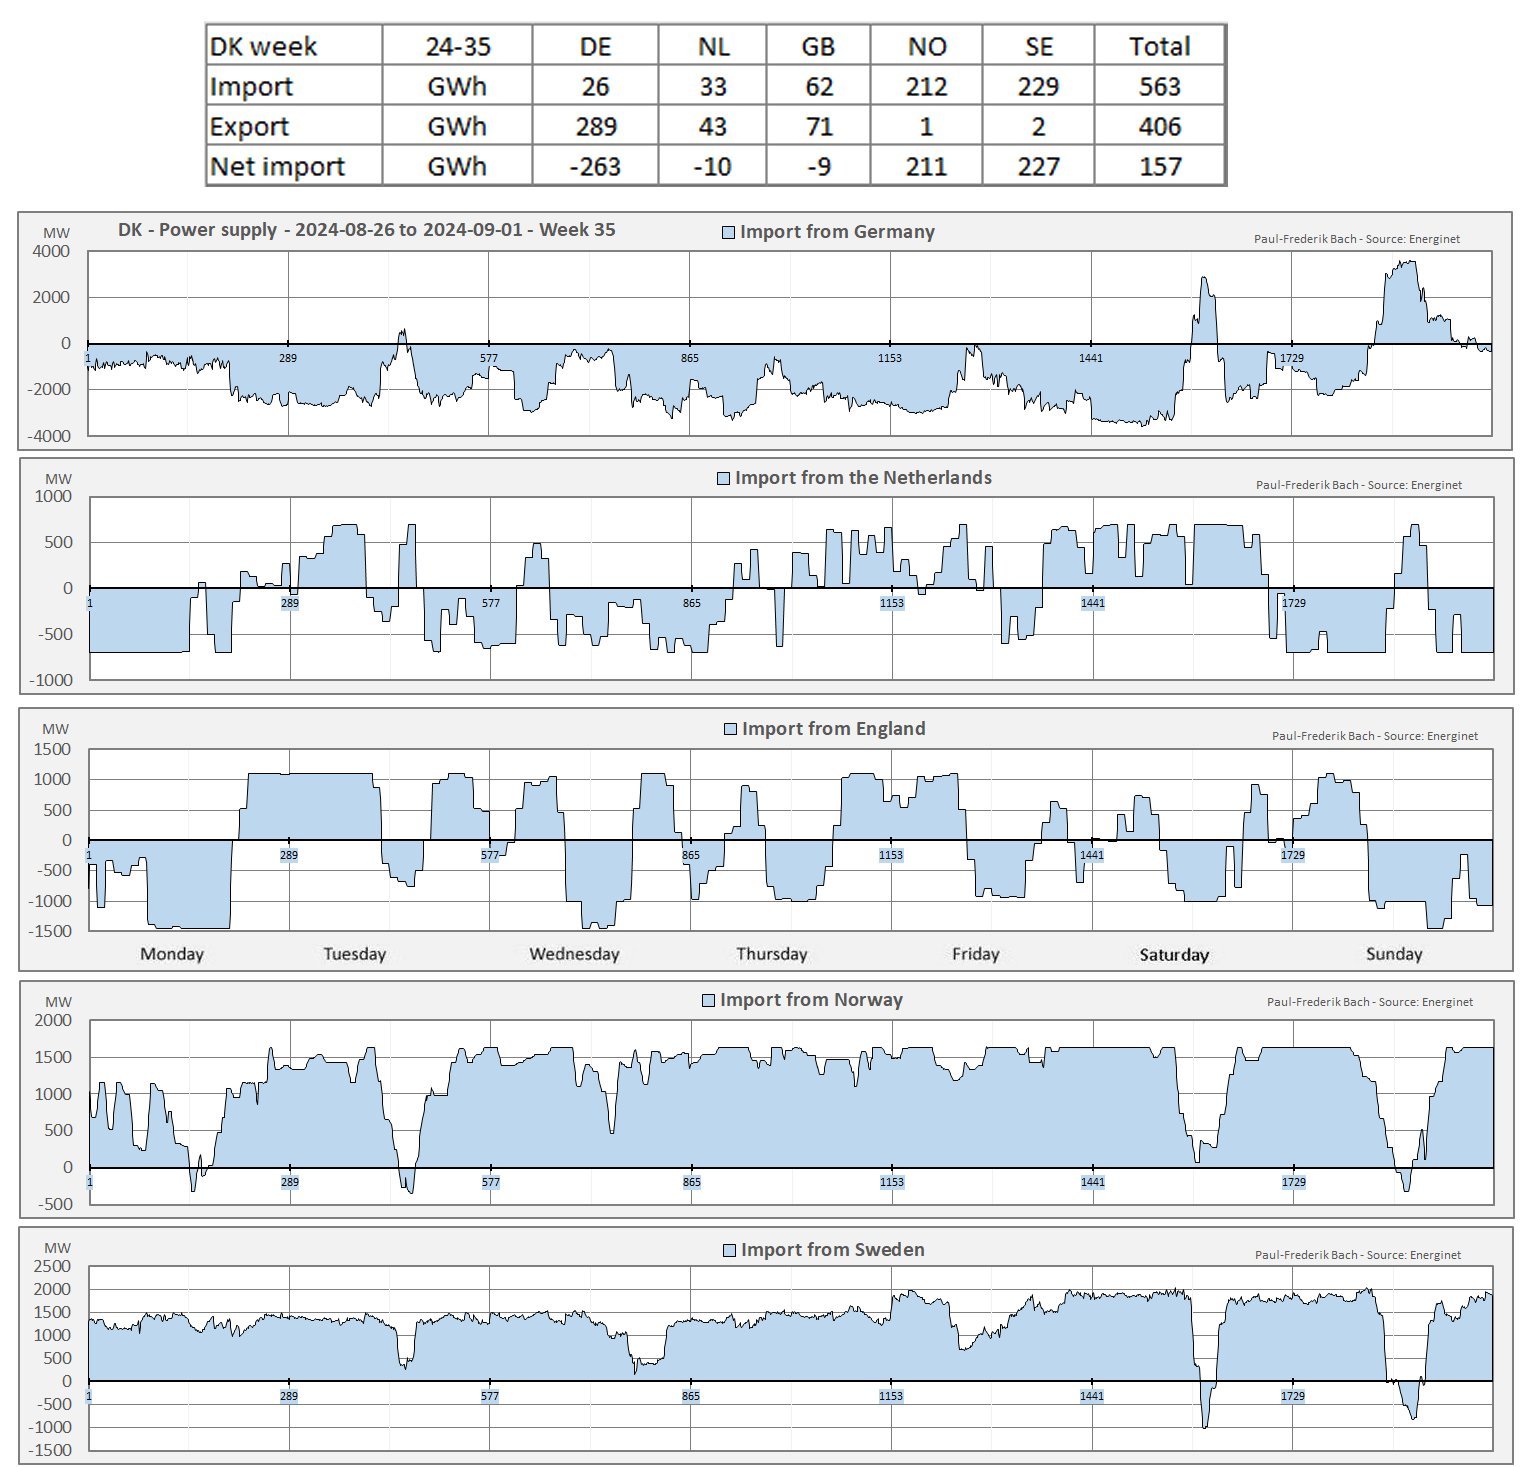Click the Wednesday day axis label
This screenshot has width=1530, height=1467.
coord(574,954)
